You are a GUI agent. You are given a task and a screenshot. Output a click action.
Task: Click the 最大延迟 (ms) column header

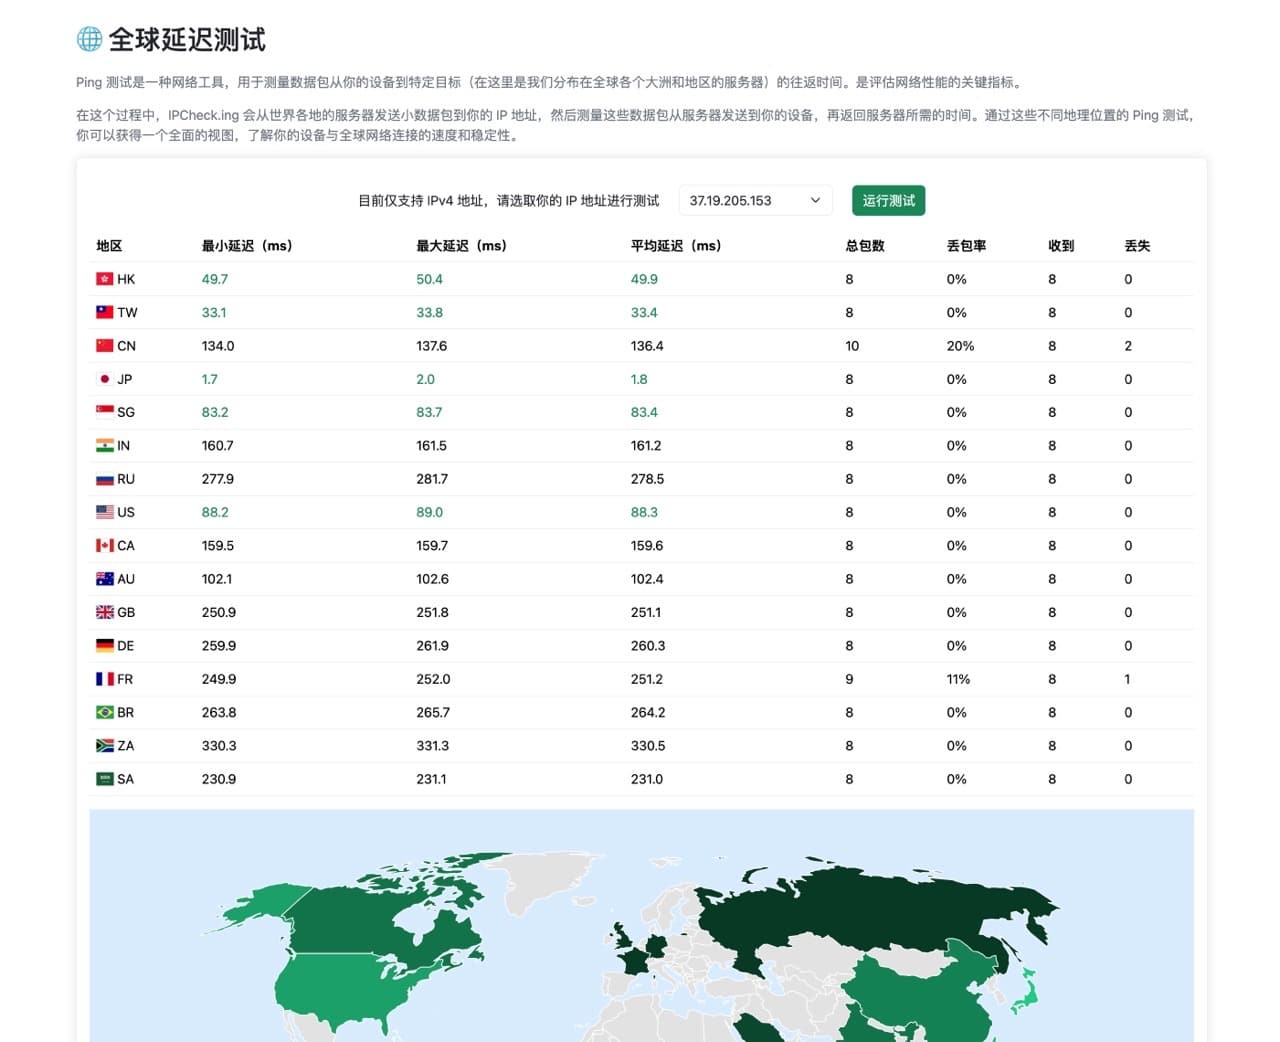tap(461, 246)
